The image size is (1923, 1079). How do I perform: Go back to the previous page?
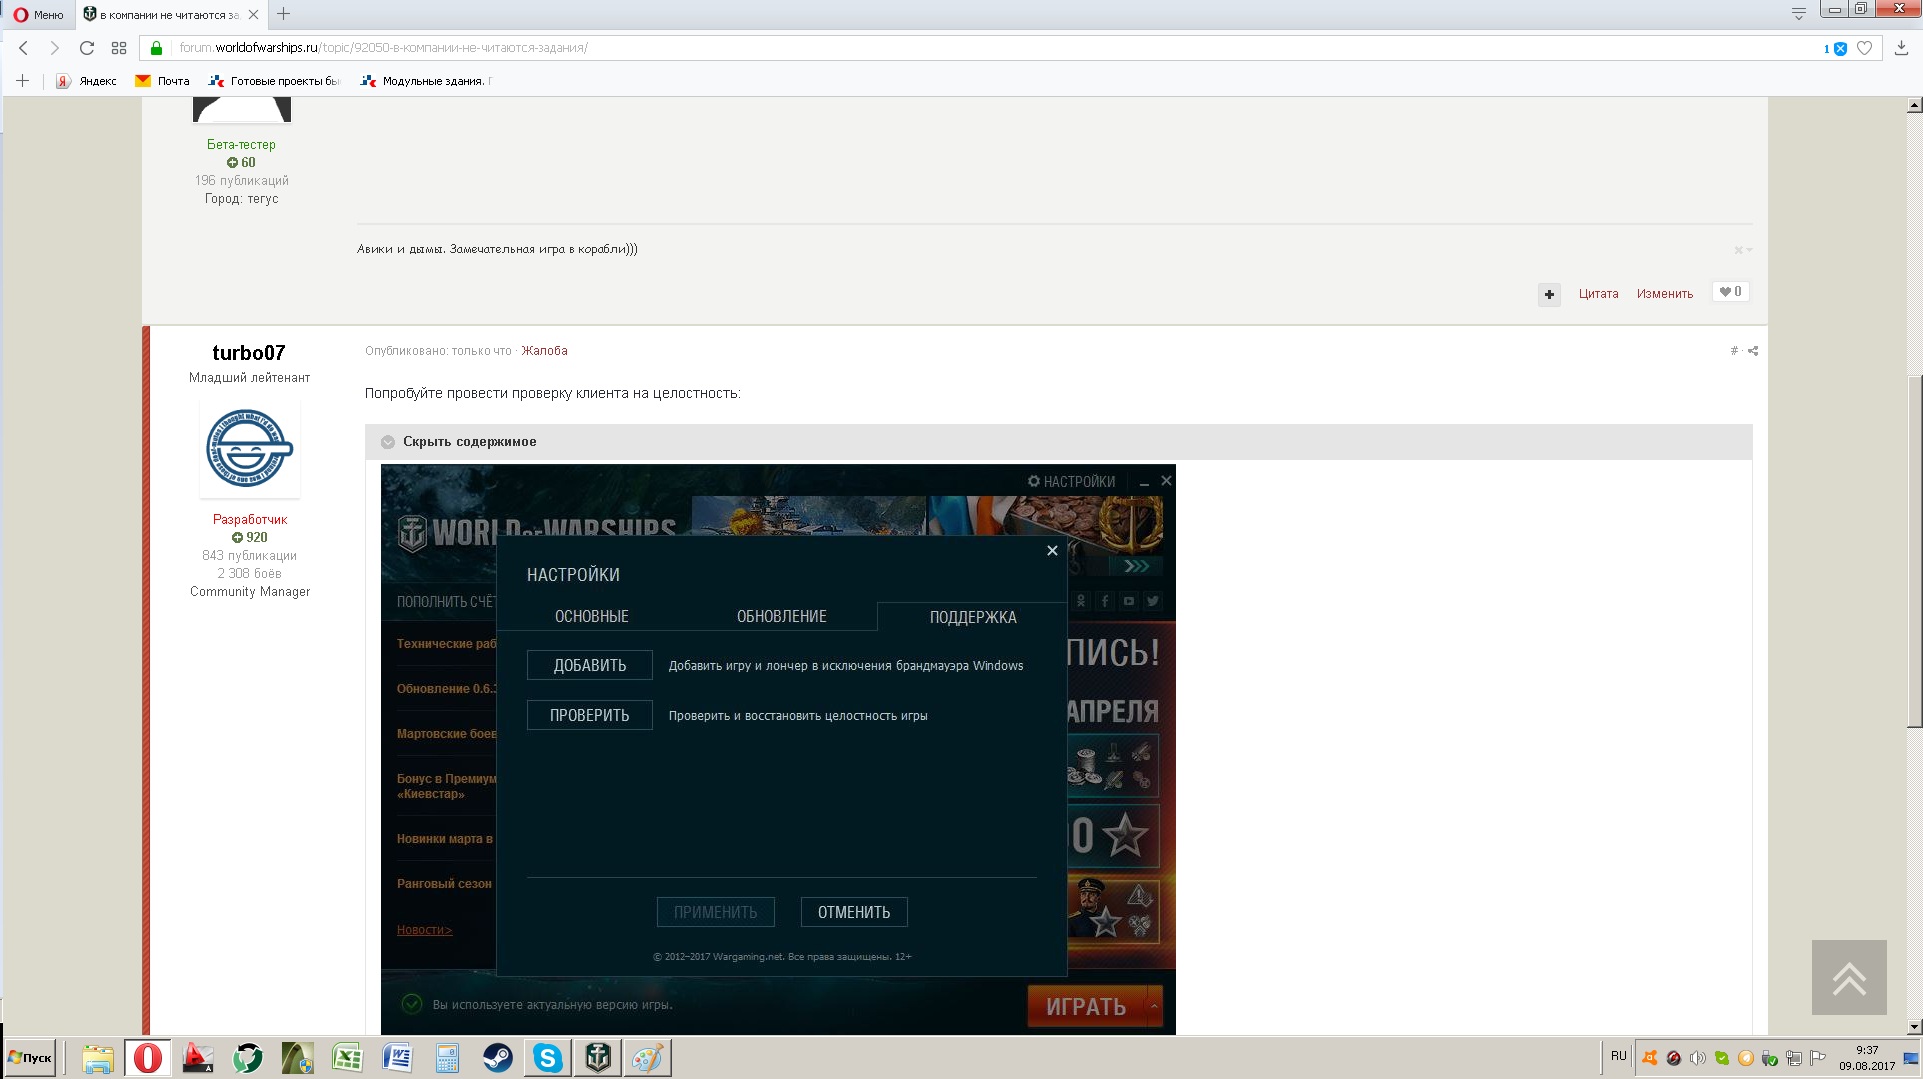point(24,48)
